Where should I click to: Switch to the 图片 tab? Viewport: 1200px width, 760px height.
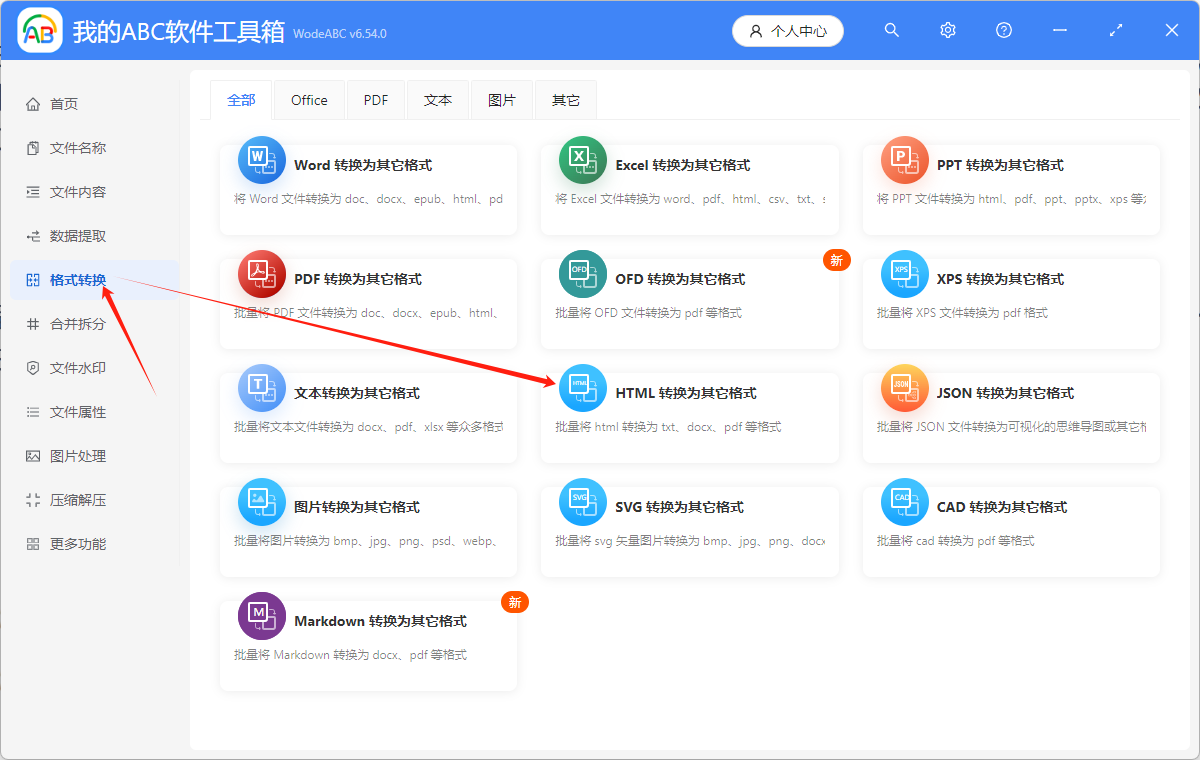pos(502,99)
